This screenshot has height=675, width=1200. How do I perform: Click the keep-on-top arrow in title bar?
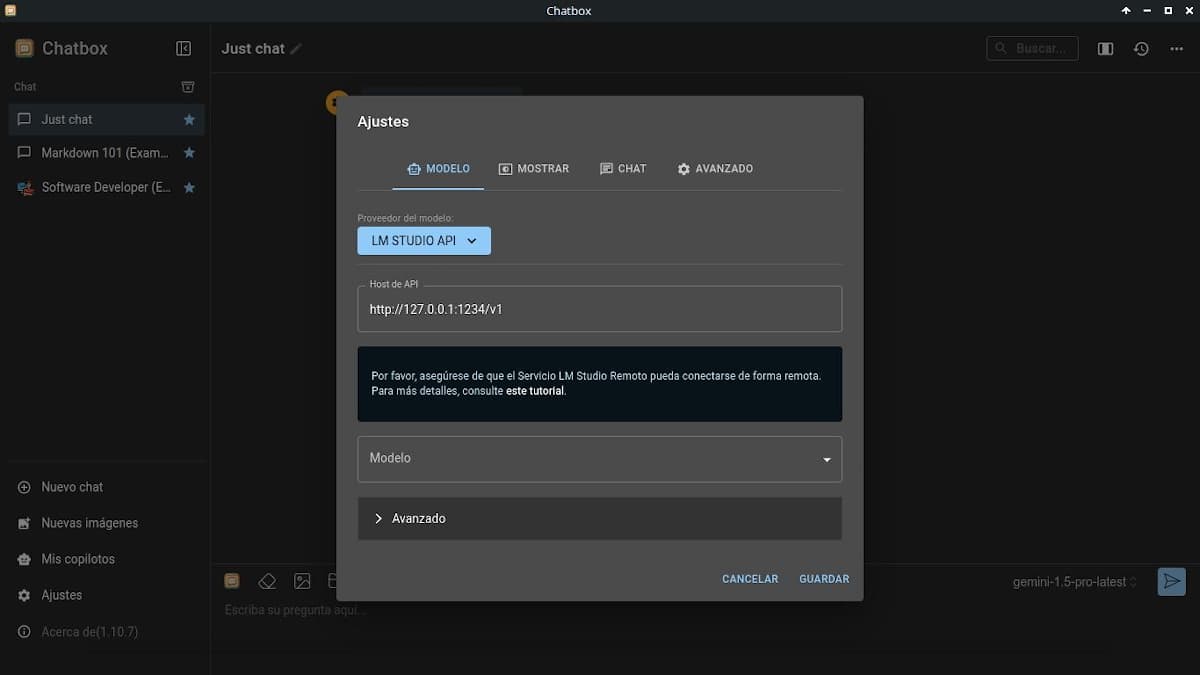1126,11
